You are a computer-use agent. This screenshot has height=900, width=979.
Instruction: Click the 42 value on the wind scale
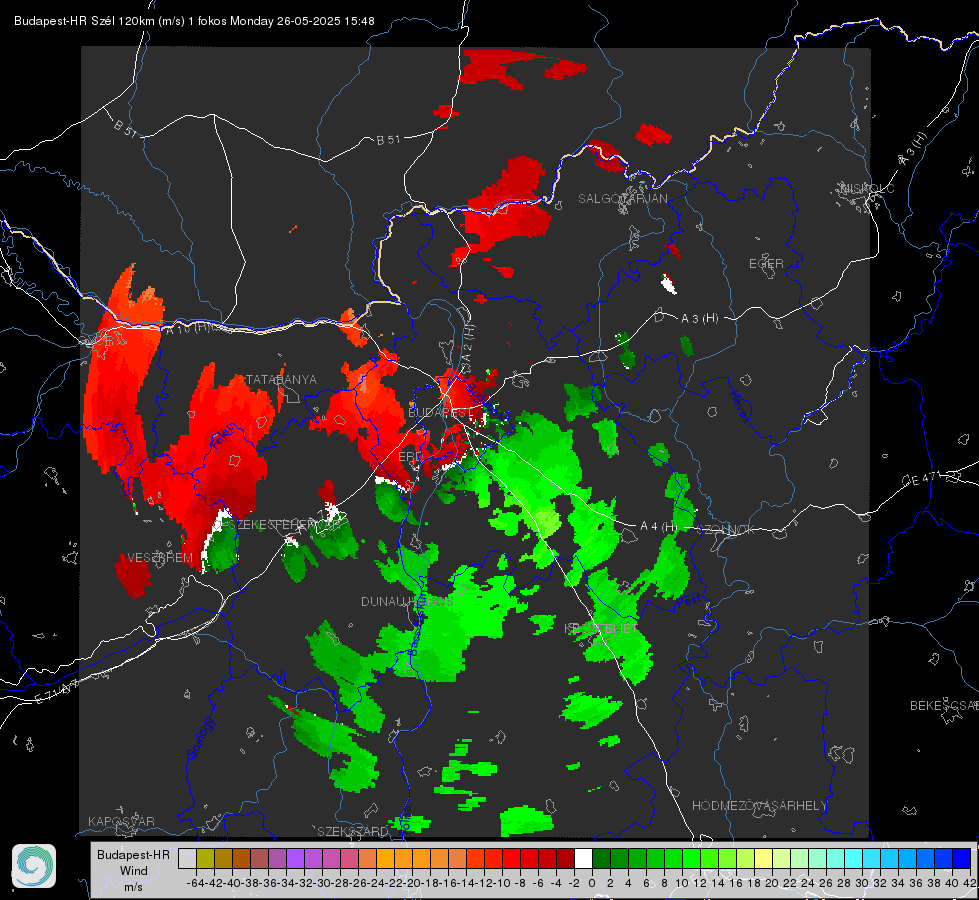[969, 883]
